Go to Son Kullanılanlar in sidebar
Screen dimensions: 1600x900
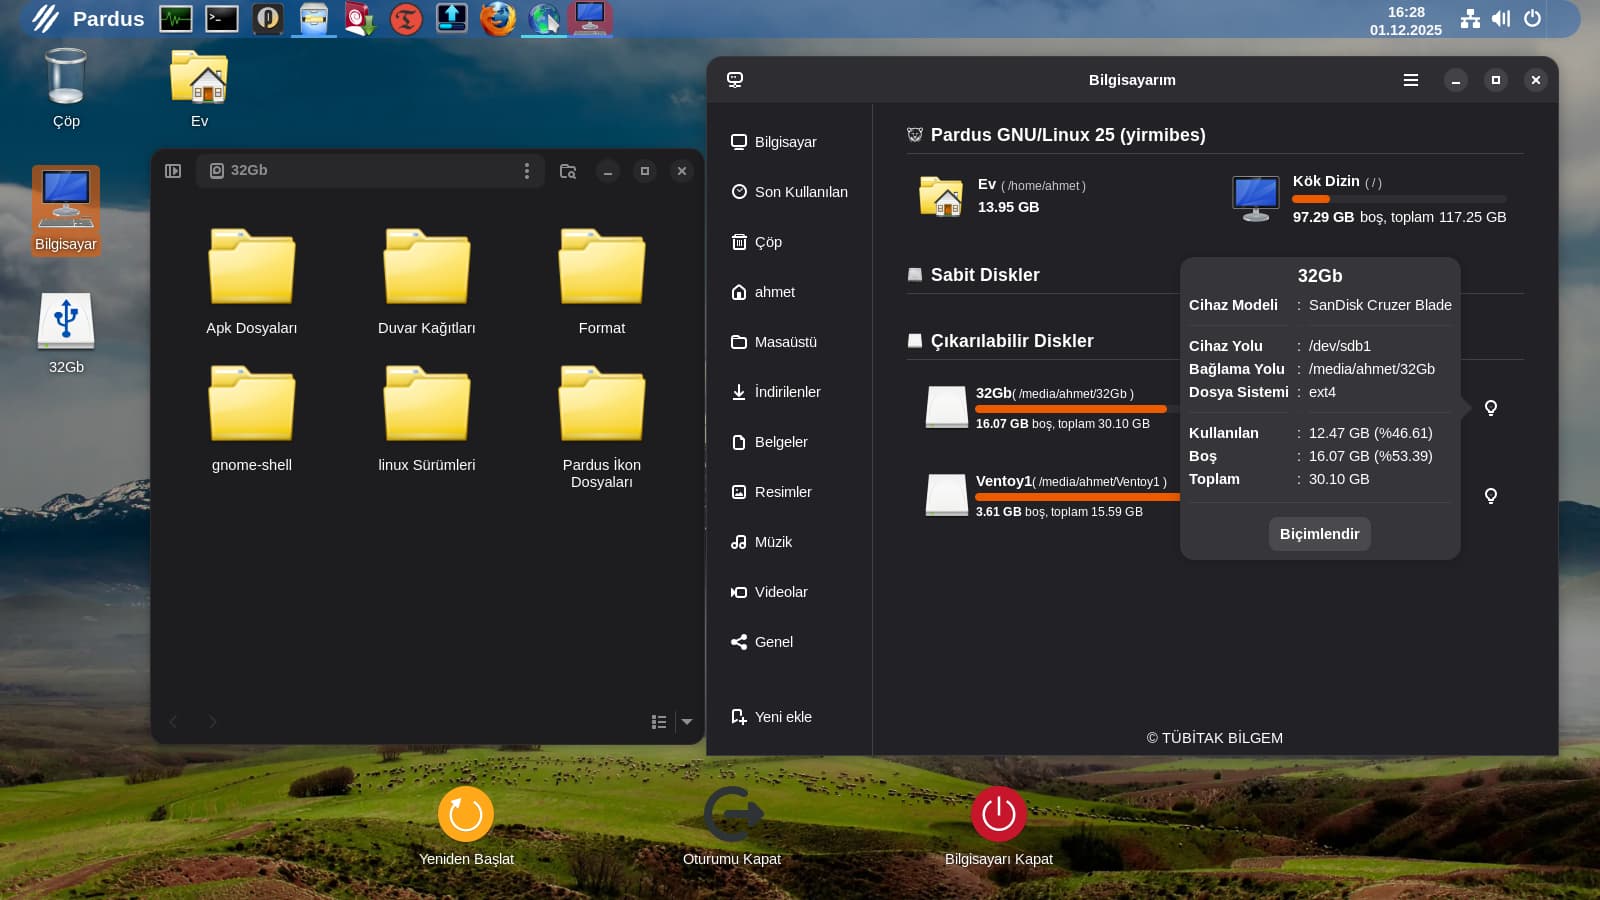click(x=800, y=192)
